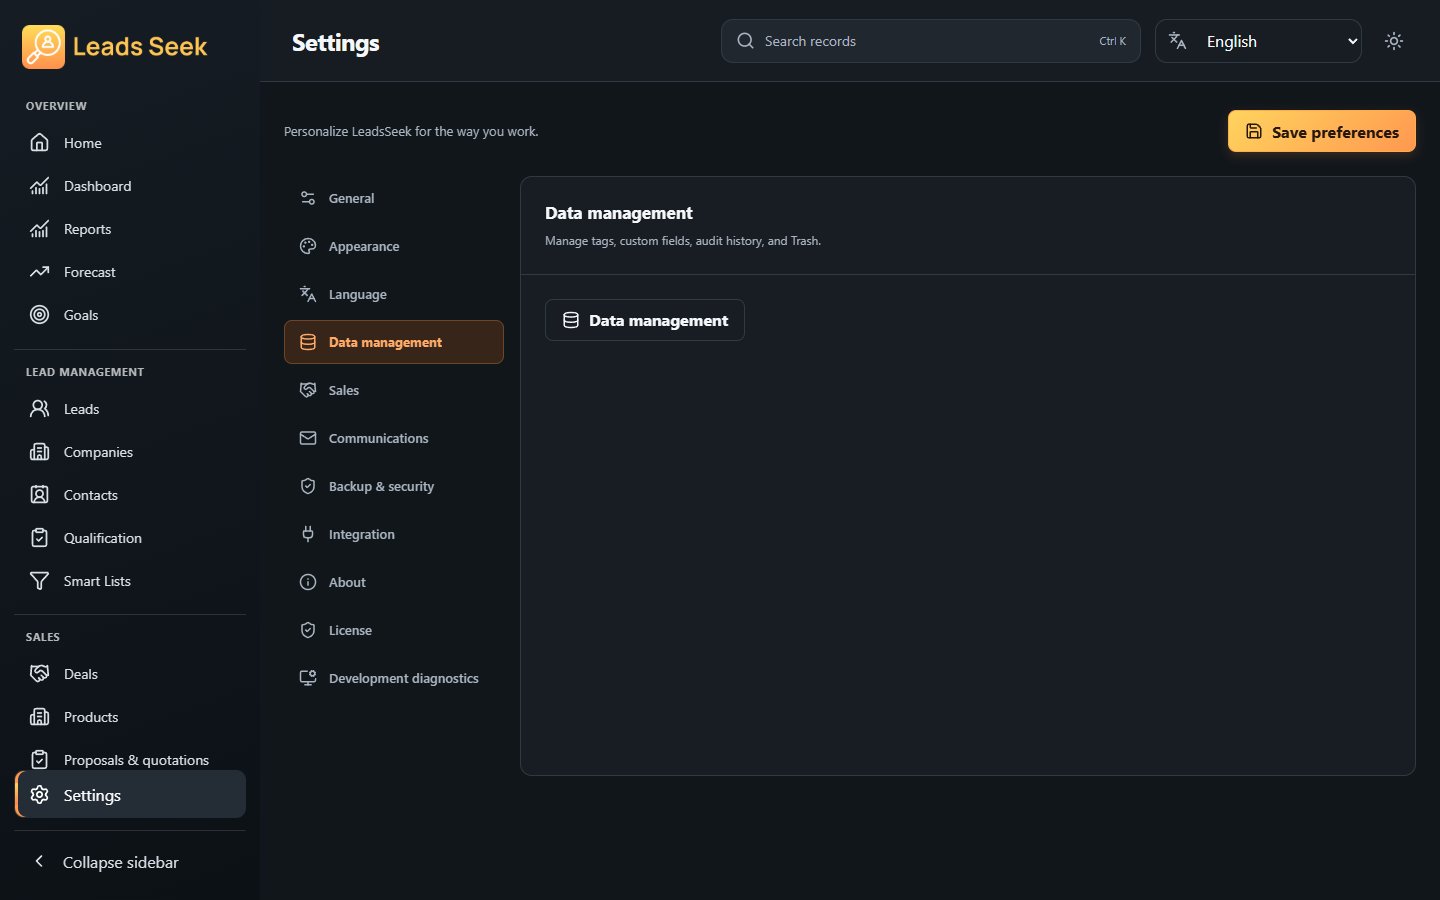
Task: Click the translate icon beside English
Action: (x=1177, y=41)
